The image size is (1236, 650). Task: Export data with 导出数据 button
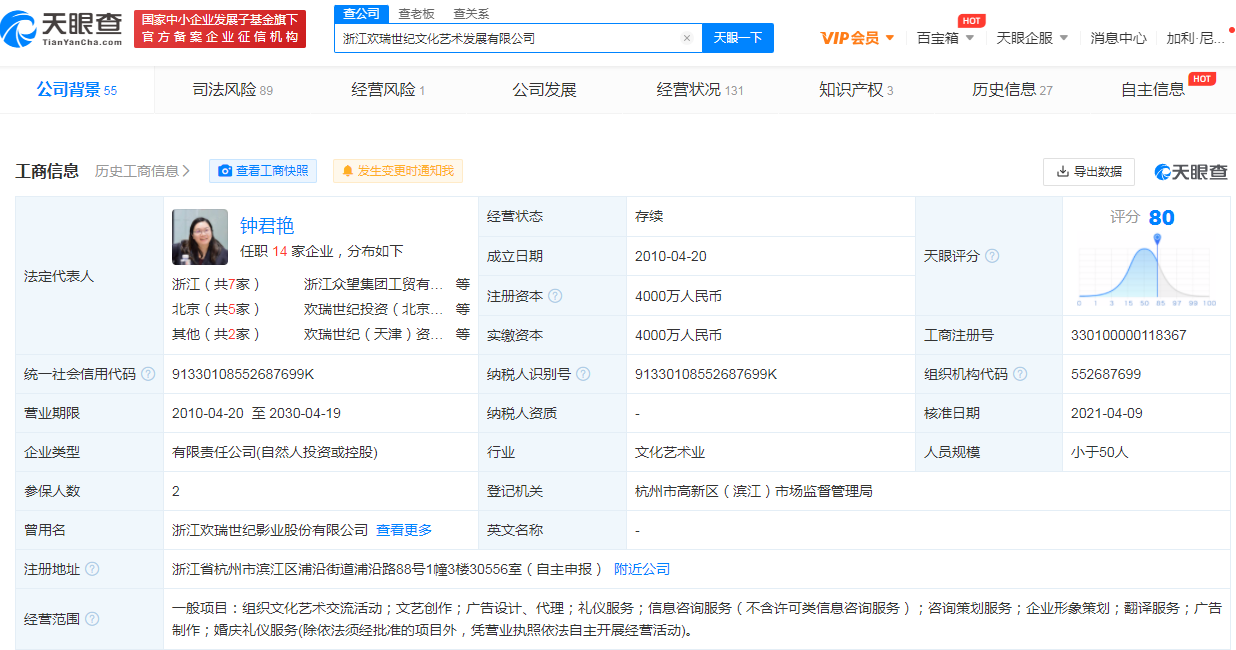pyautogui.click(x=1089, y=172)
